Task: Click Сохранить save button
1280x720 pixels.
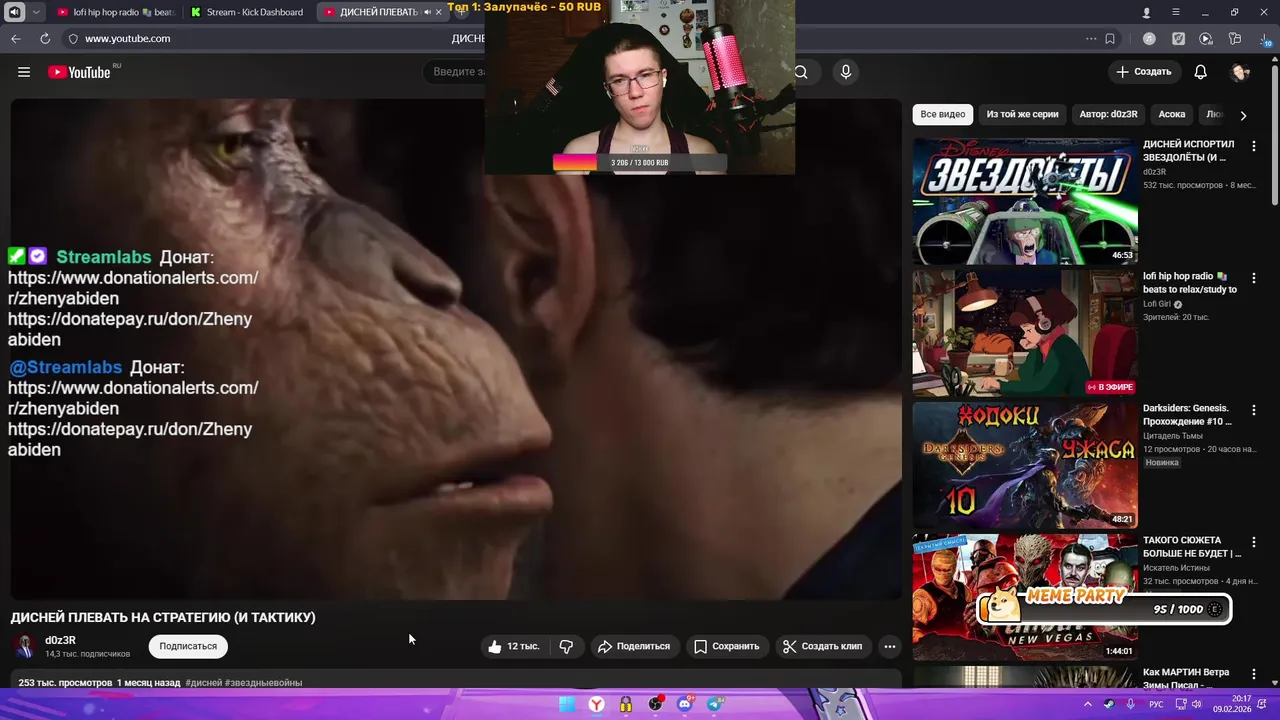Action: [727, 646]
